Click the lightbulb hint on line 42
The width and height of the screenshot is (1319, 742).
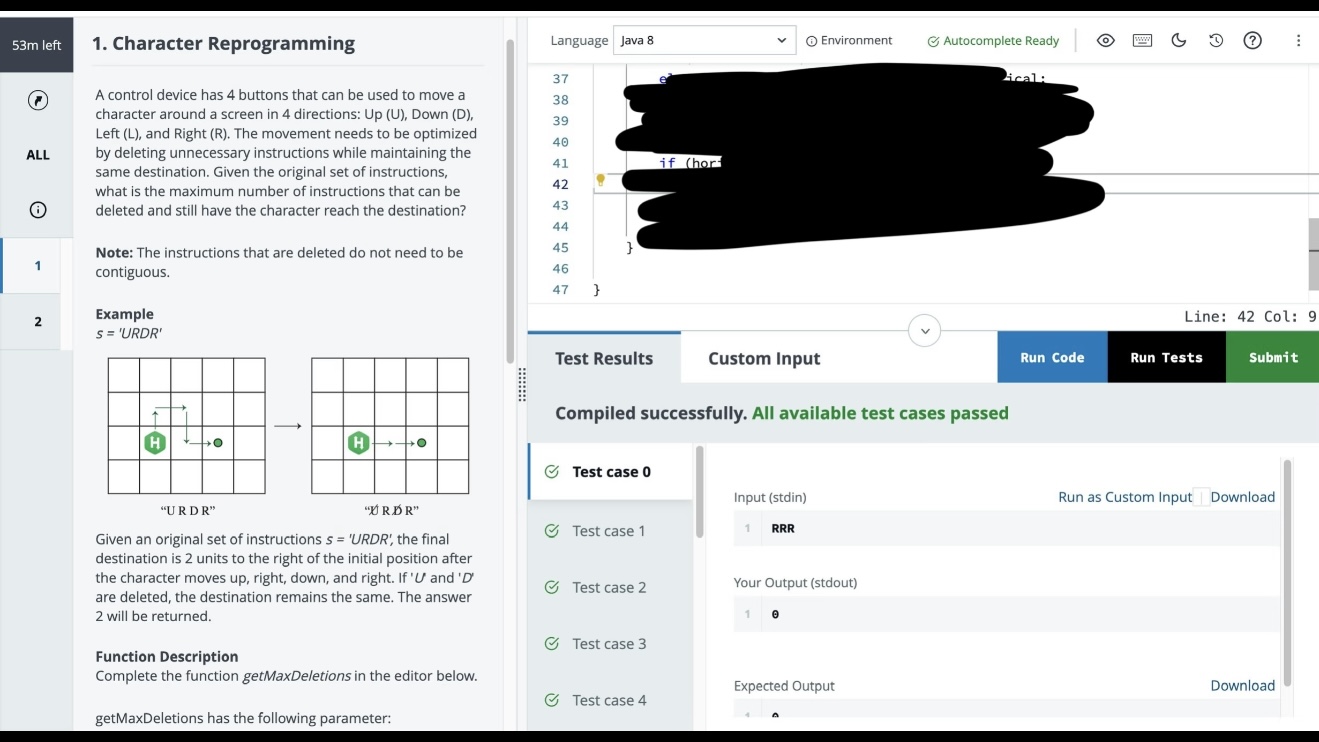click(x=600, y=181)
